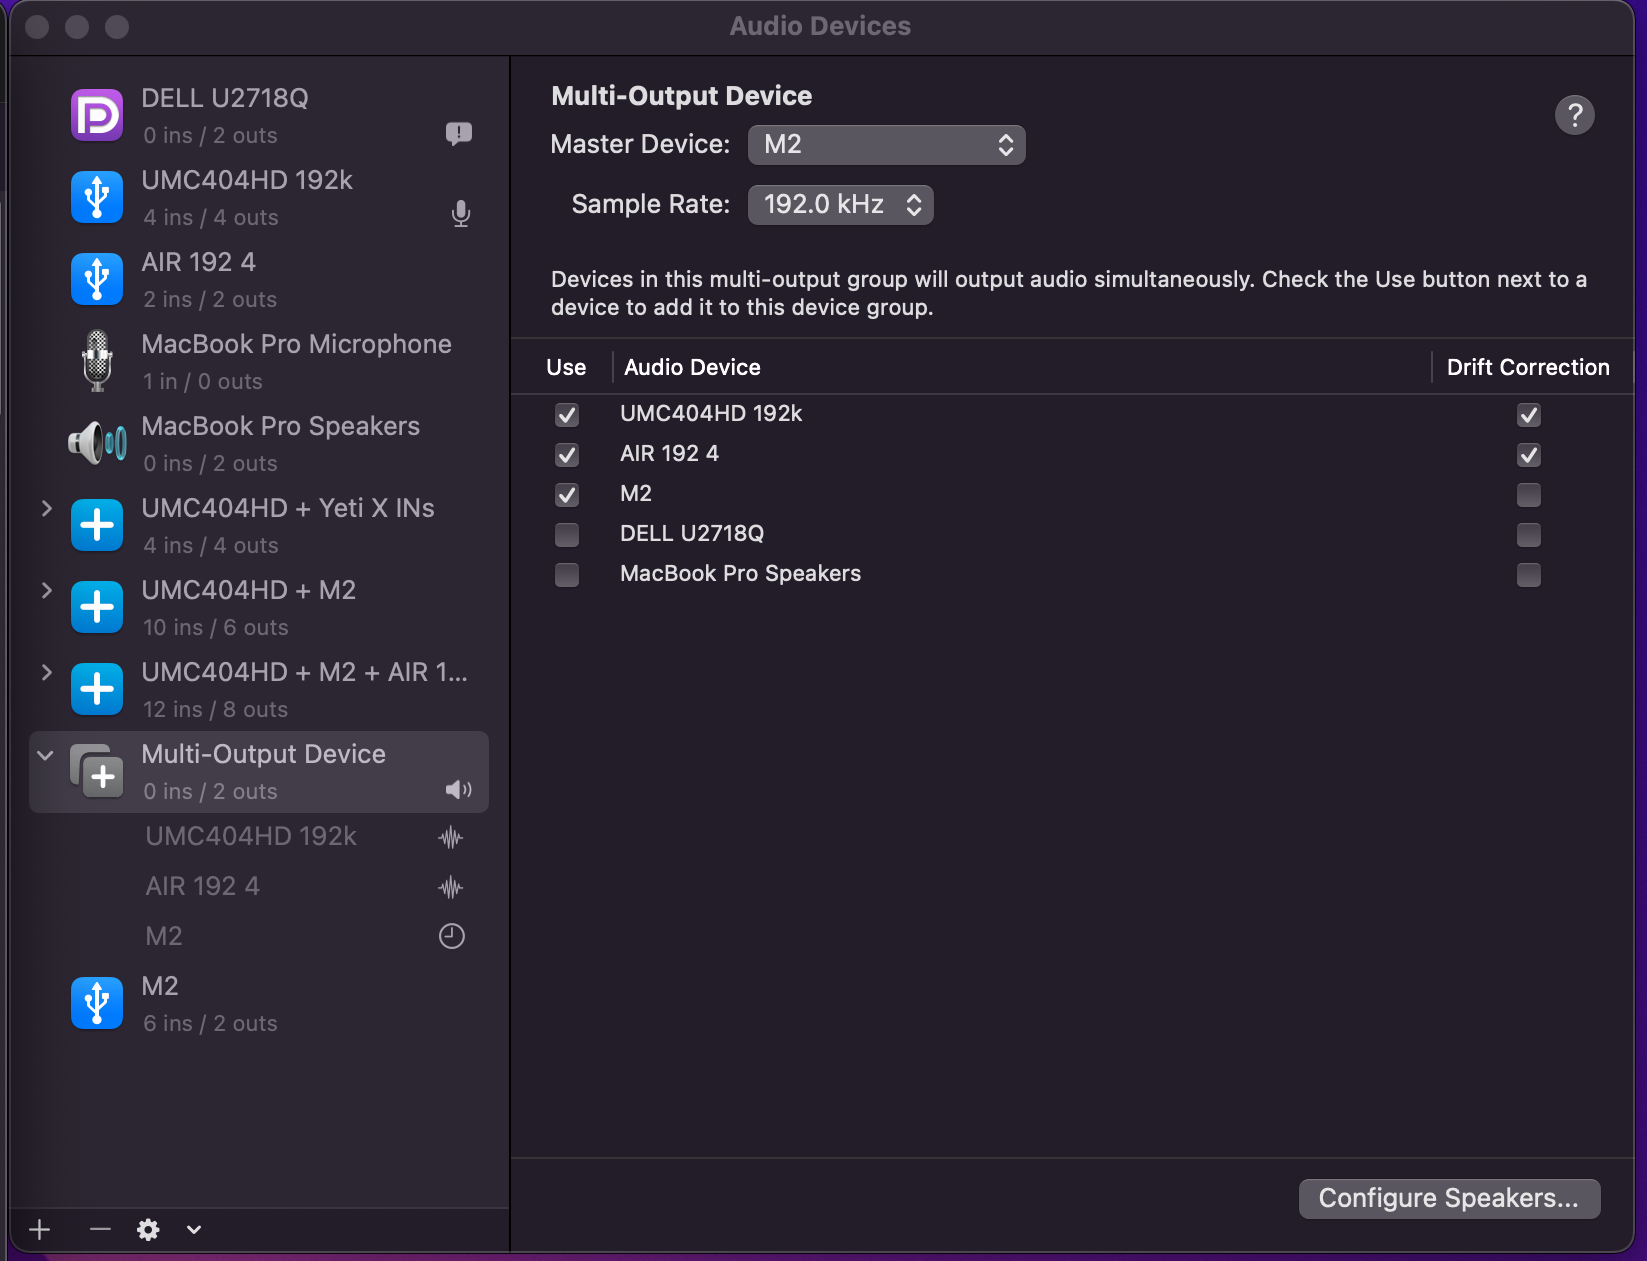The image size is (1647, 1261).
Task: Open the Sample Rate dropdown
Action: pyautogui.click(x=840, y=205)
